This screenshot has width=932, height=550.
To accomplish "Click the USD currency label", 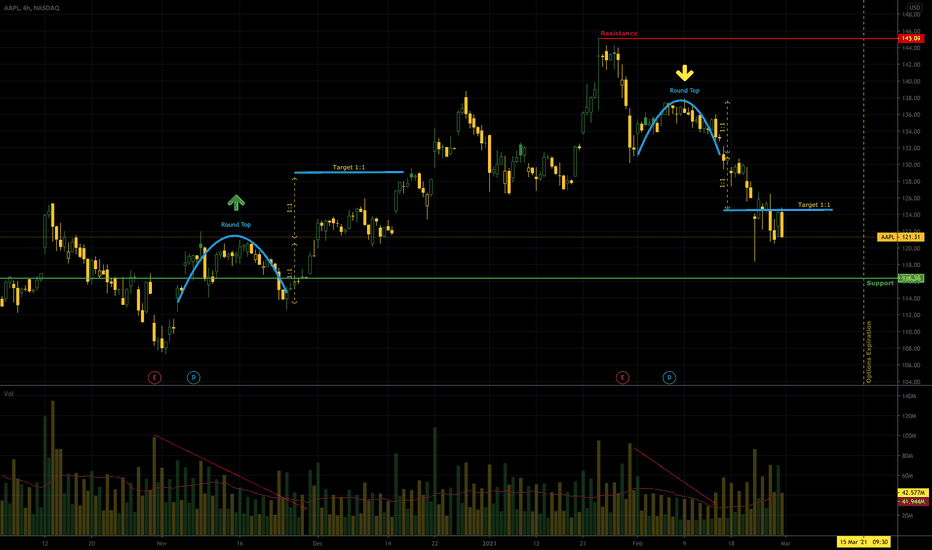I will tap(914, 7).
